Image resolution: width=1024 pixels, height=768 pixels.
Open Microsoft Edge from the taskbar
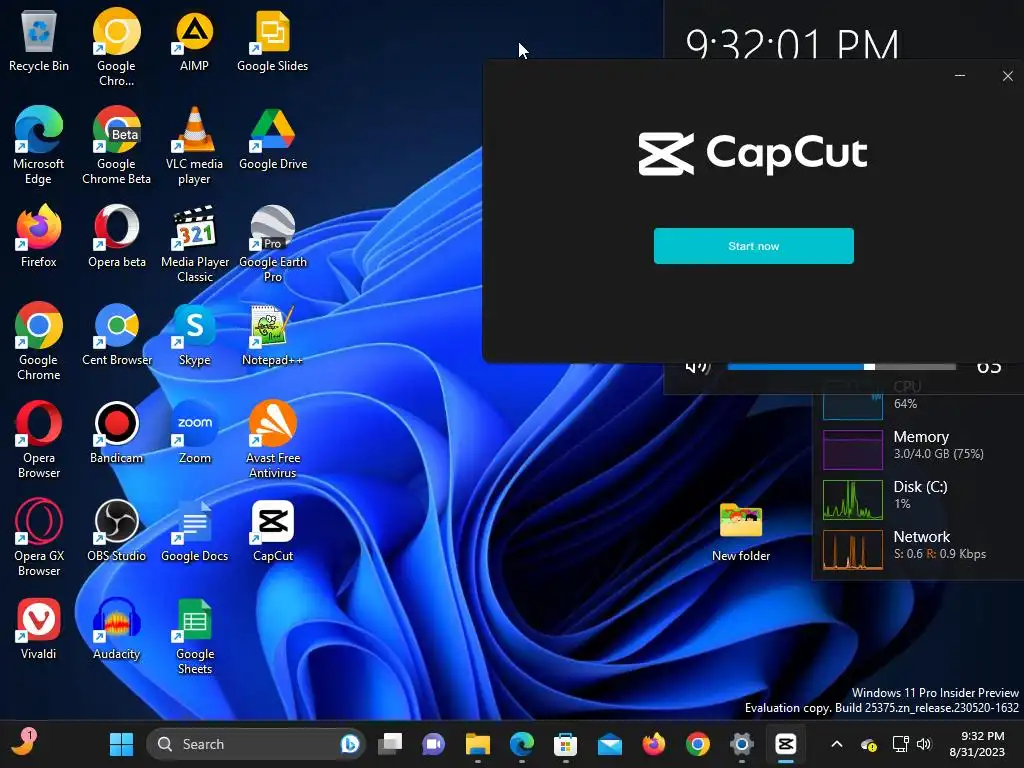tap(522, 744)
